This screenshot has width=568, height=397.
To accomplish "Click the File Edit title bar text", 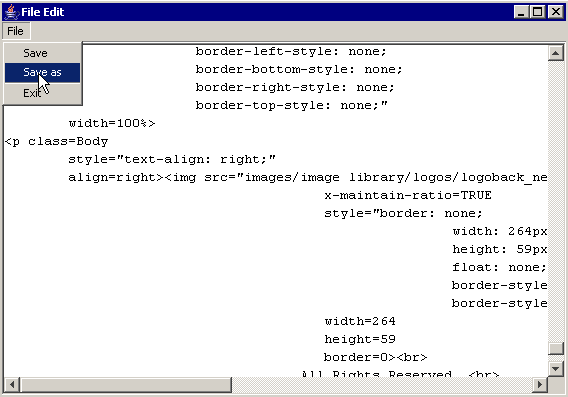I will point(42,12).
